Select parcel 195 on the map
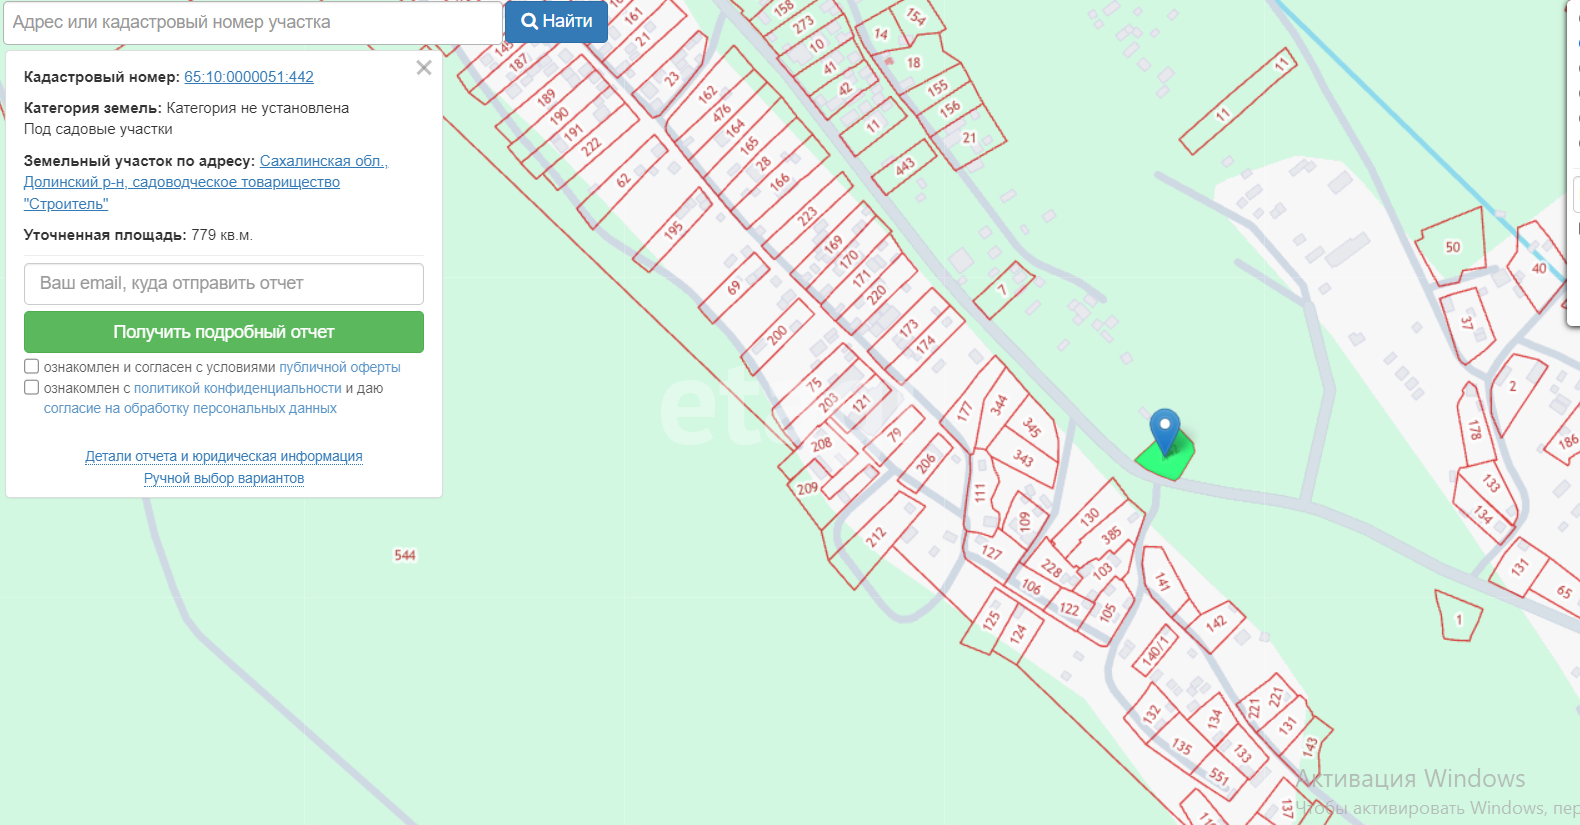Screen dimensions: 1580x825 (x=673, y=229)
